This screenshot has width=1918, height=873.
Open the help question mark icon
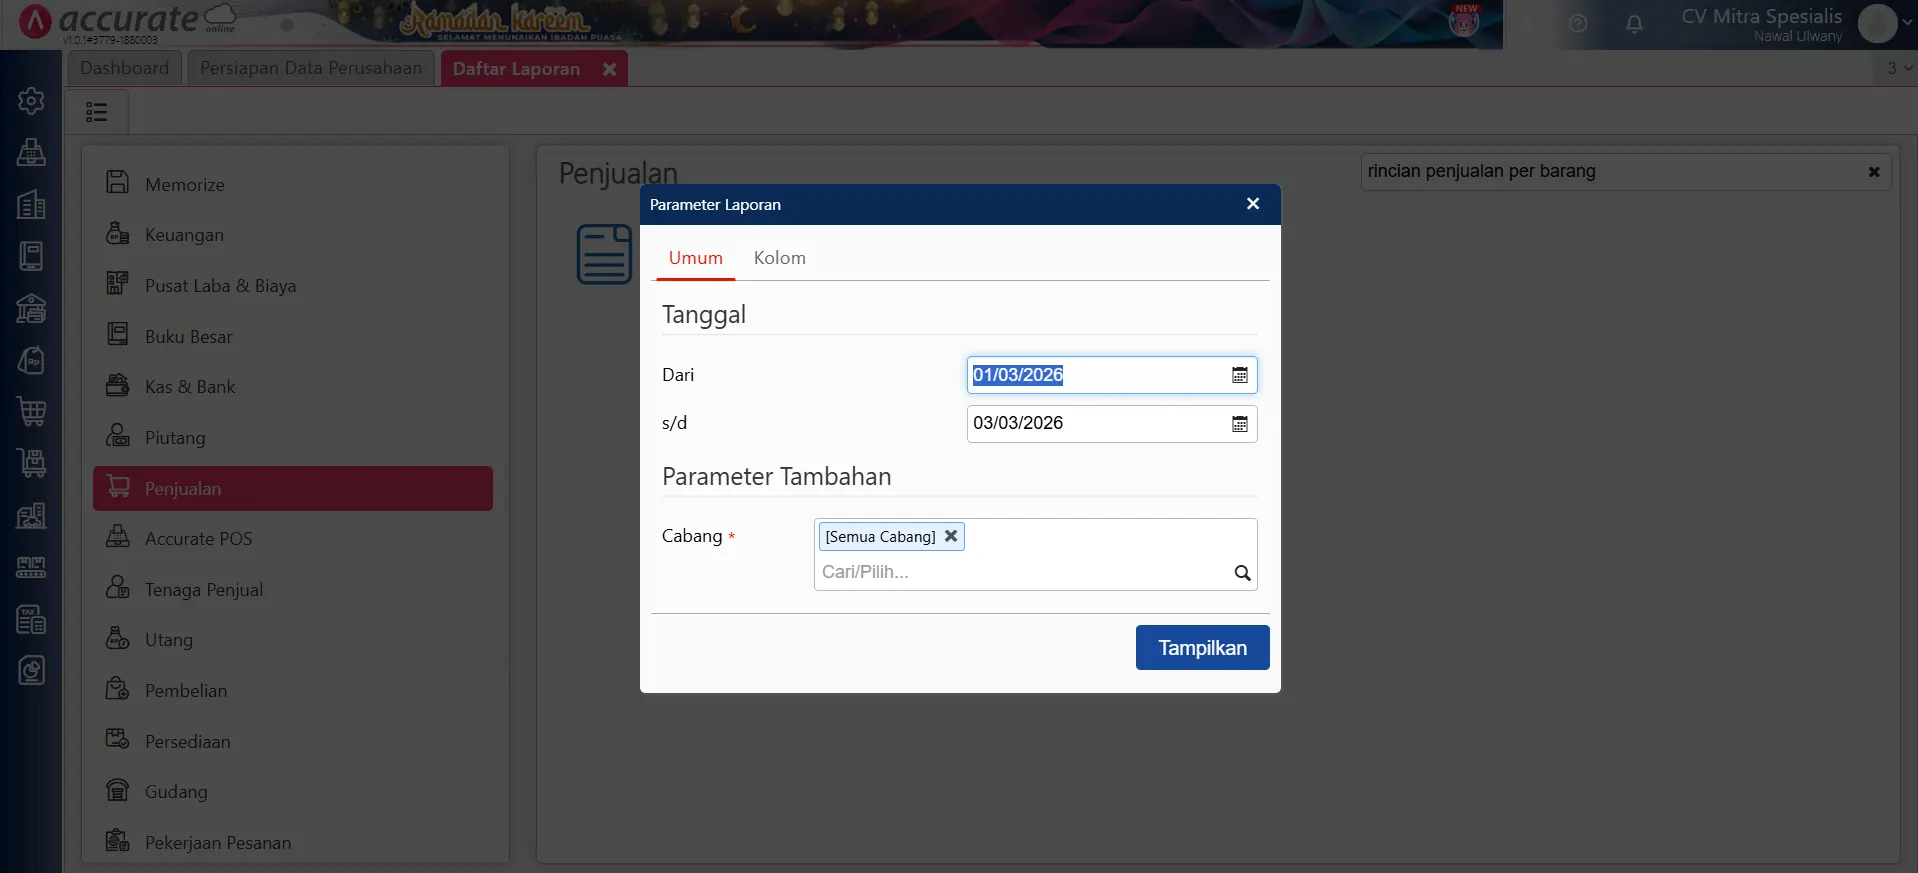click(x=1578, y=24)
